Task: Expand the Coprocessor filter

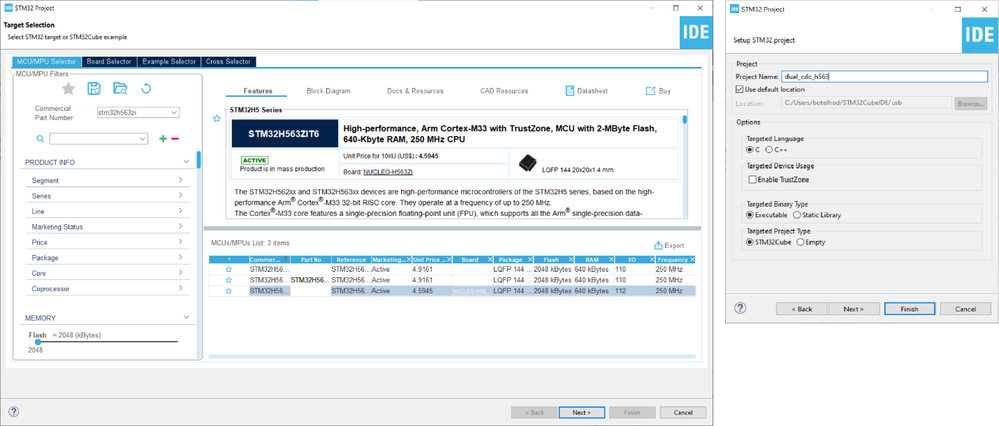Action: pyautogui.click(x=181, y=288)
